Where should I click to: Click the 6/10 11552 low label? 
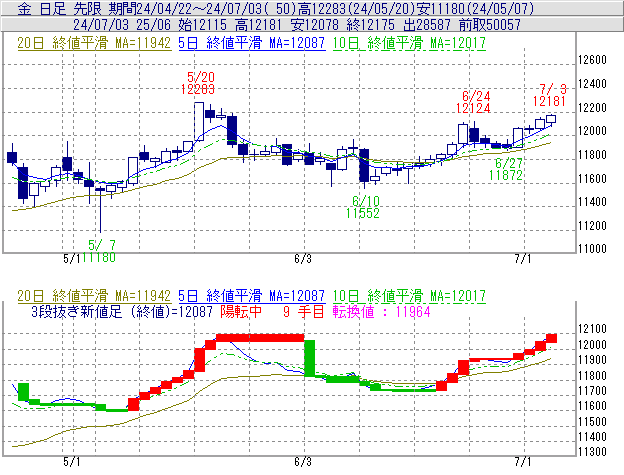363,207
